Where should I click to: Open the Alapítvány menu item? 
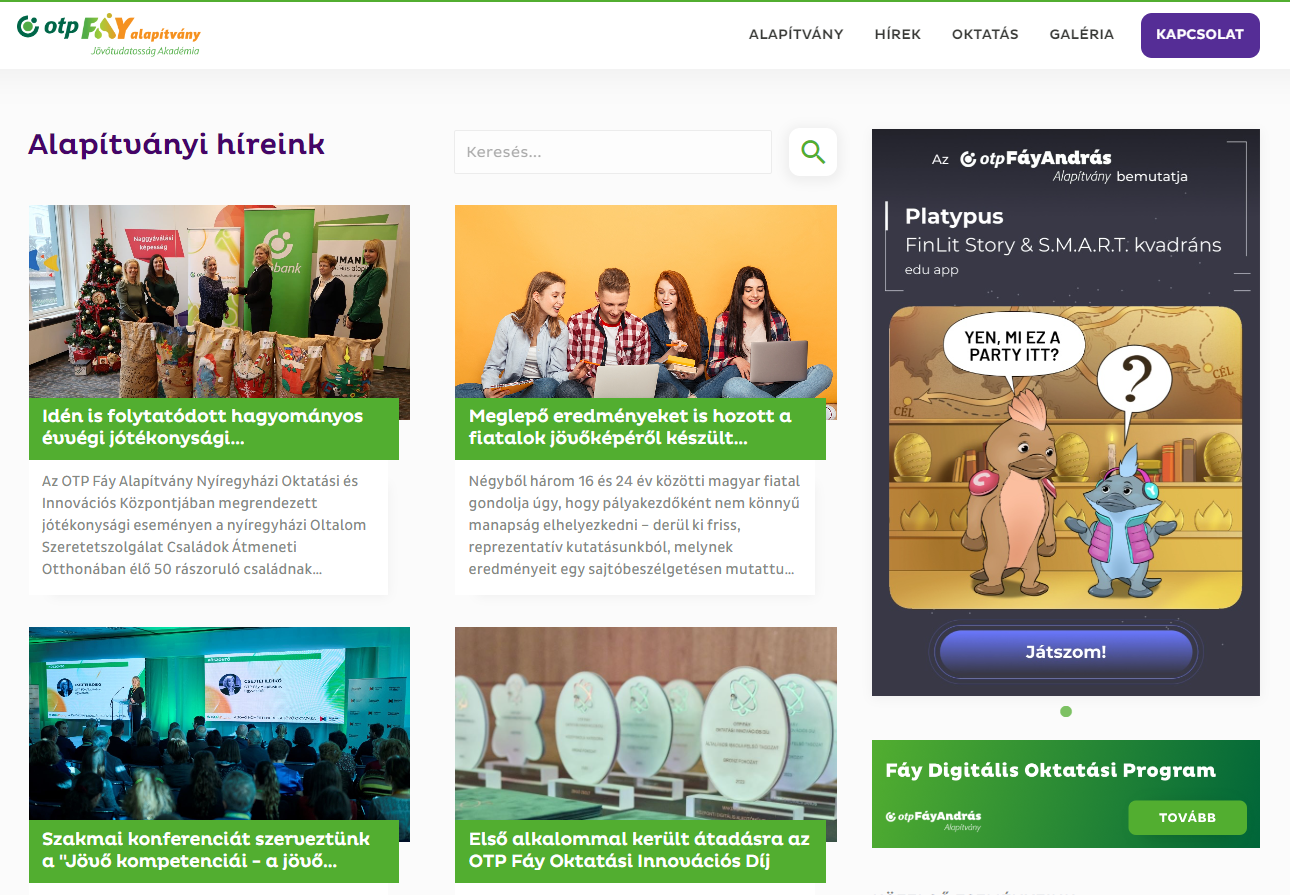796,34
